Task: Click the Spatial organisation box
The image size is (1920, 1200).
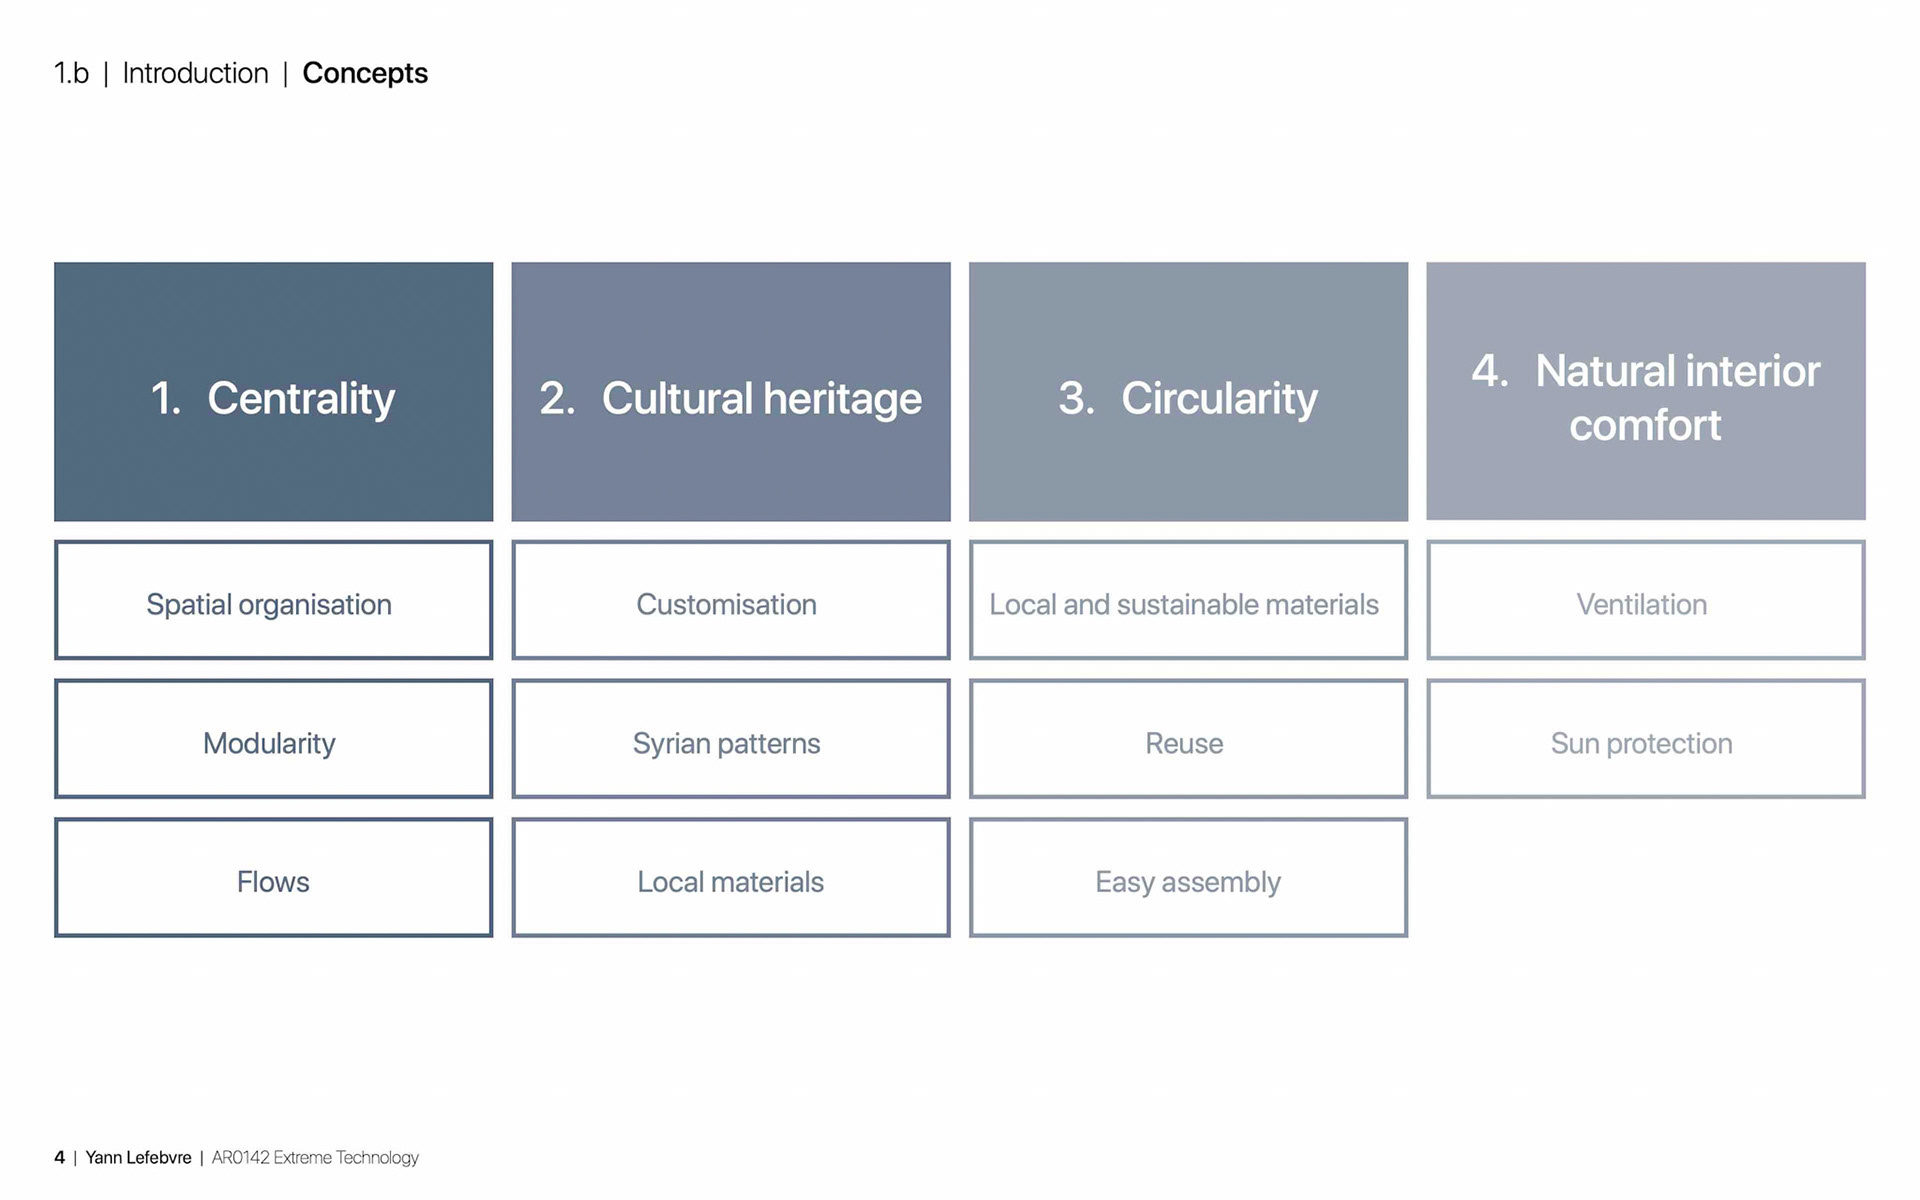Action: pyautogui.click(x=273, y=600)
